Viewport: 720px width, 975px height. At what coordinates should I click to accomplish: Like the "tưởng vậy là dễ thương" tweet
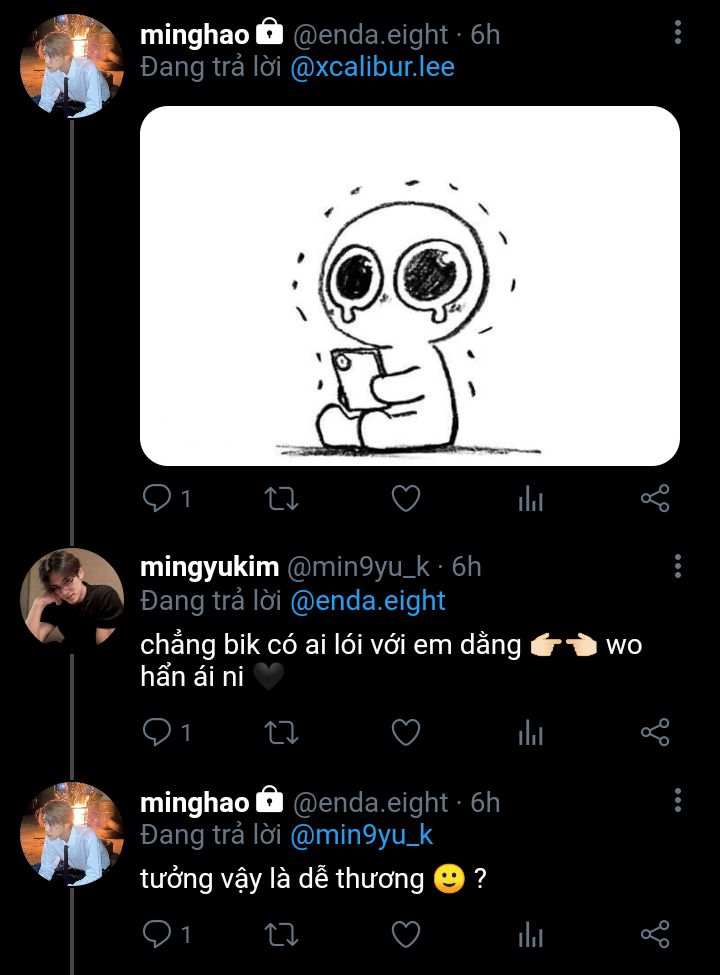(406, 934)
